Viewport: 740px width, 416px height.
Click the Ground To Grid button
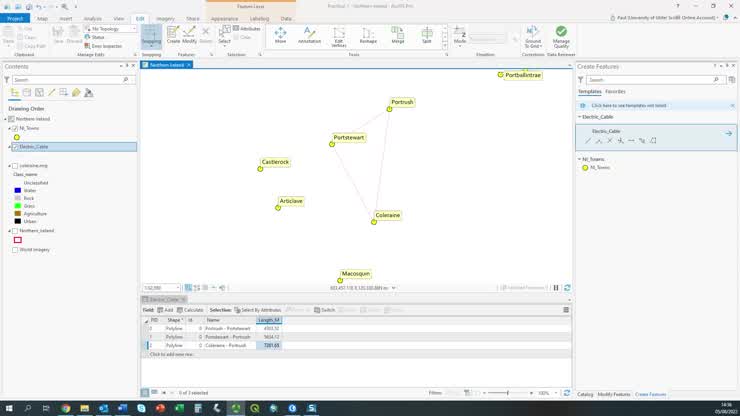click(533, 36)
